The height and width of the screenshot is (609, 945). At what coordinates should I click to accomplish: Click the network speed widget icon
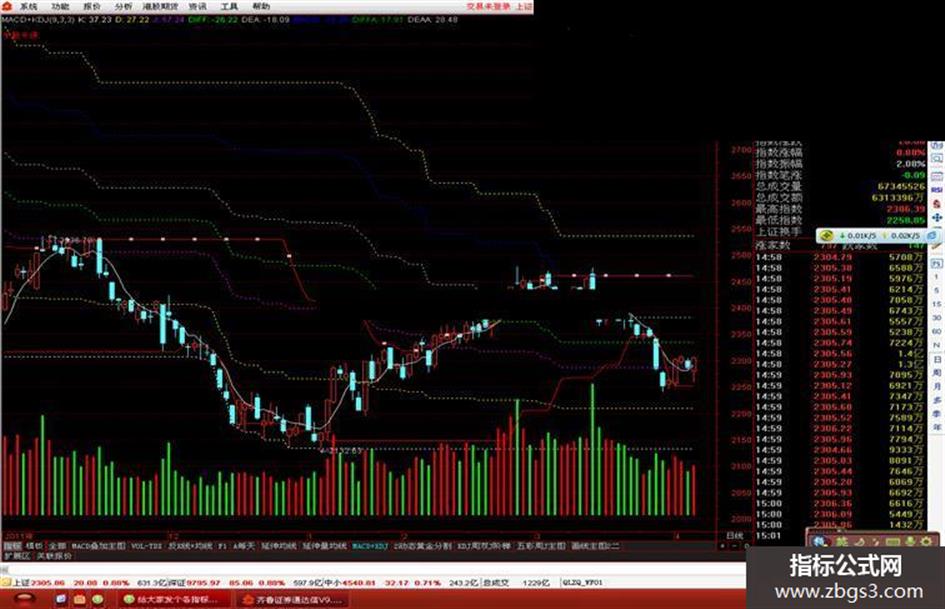(x=826, y=236)
